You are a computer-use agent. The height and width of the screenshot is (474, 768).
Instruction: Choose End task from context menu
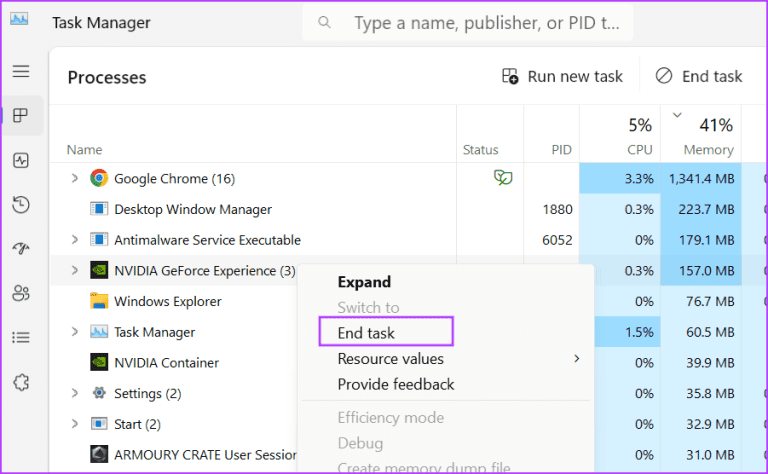tap(366, 333)
